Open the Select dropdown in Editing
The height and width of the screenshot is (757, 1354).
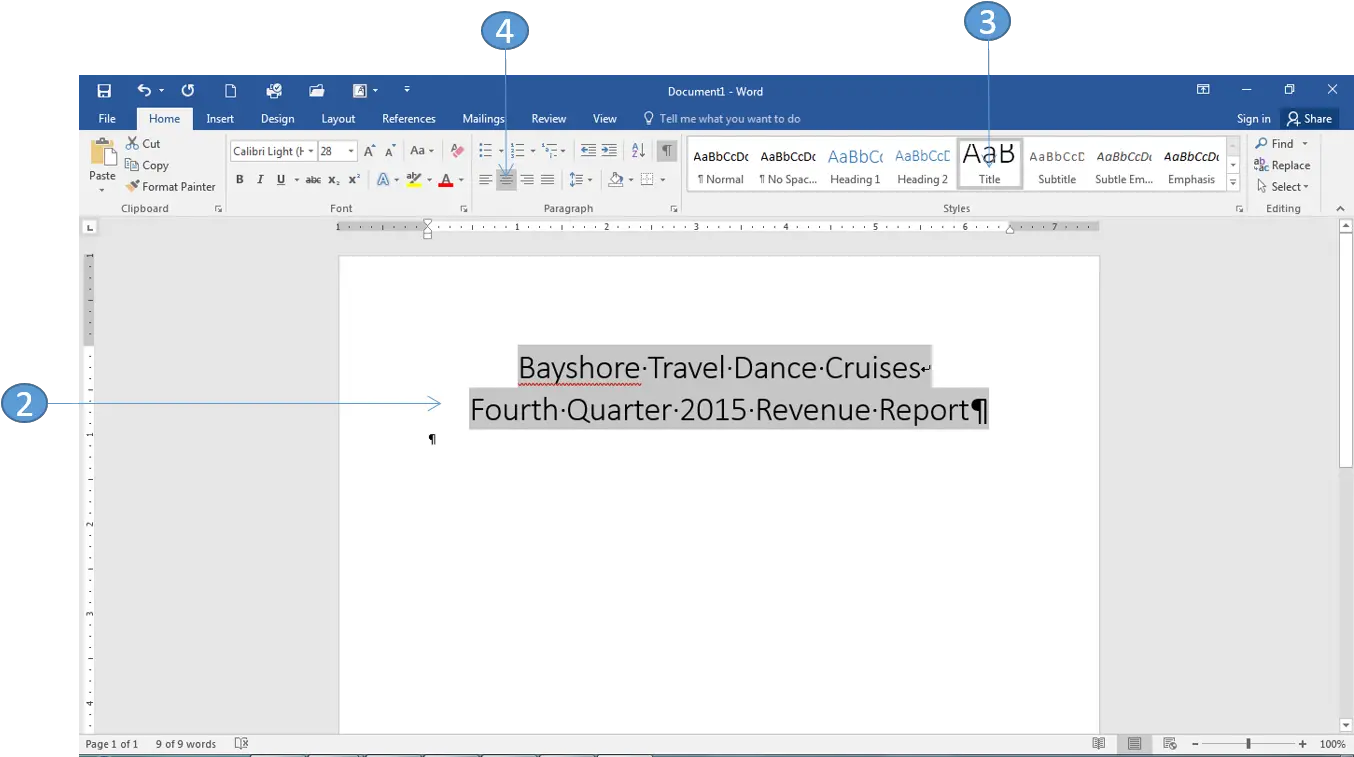pos(1283,186)
